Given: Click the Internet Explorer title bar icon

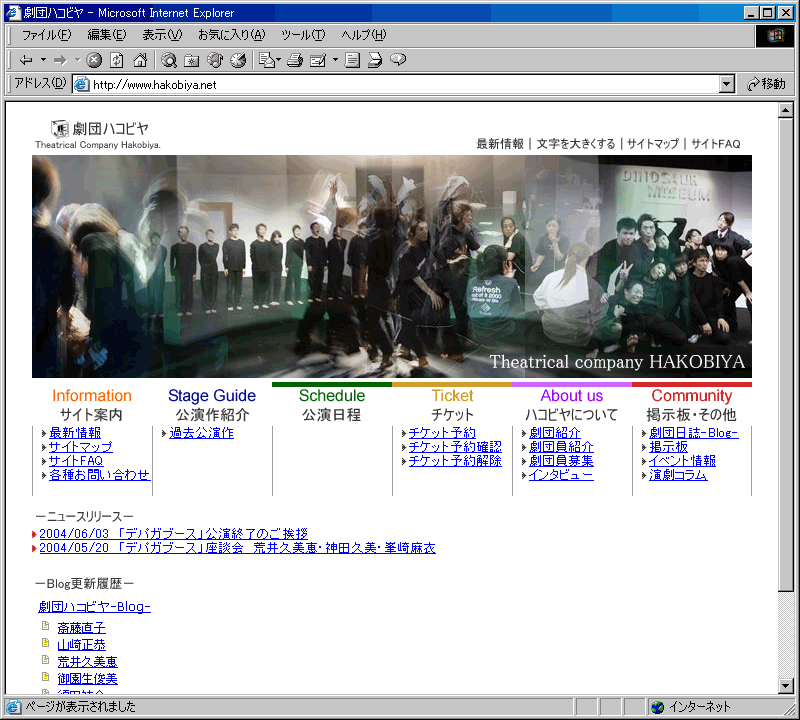Looking at the screenshot, I should coord(13,13).
